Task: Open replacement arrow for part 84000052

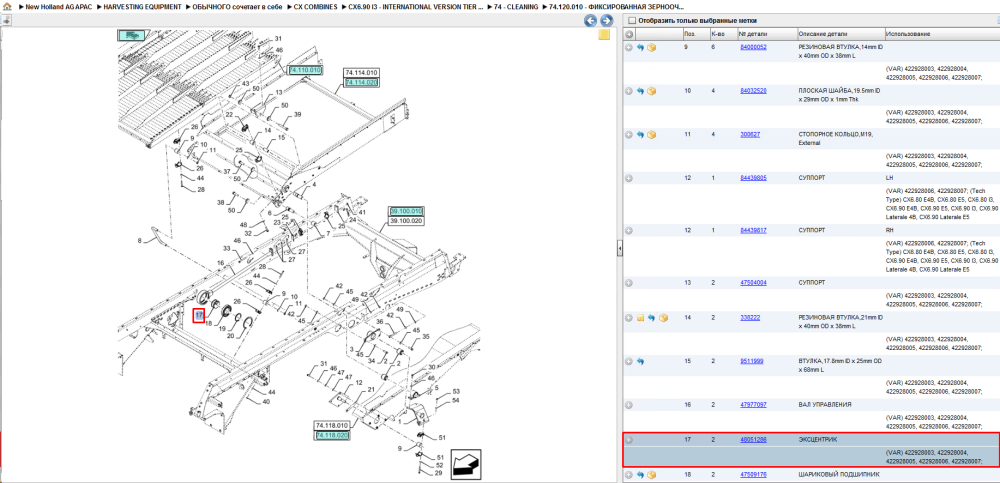Action: [x=640, y=47]
